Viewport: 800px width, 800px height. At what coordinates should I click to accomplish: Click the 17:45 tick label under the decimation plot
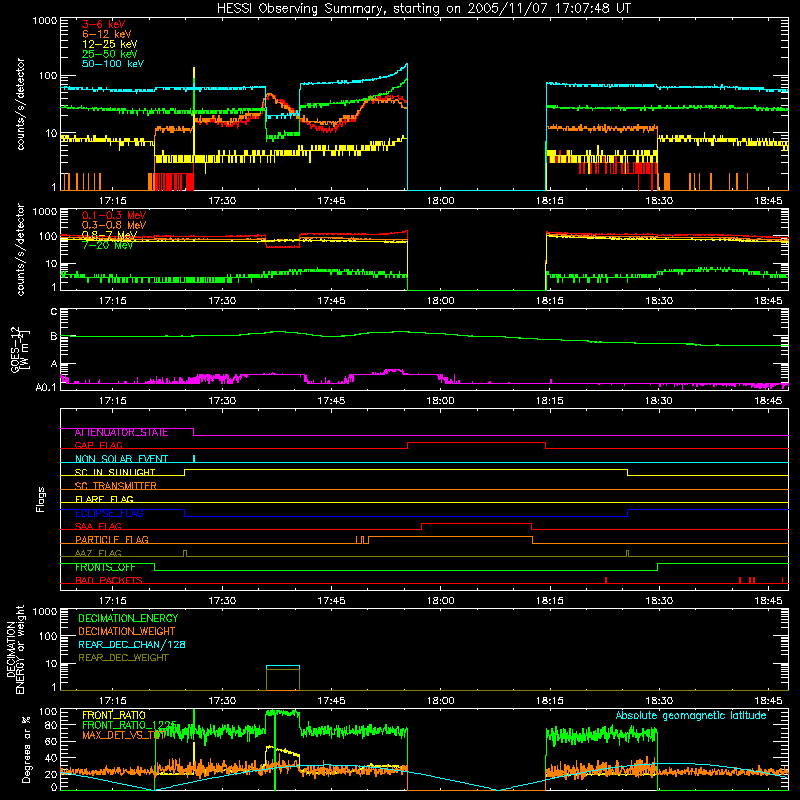click(331, 701)
